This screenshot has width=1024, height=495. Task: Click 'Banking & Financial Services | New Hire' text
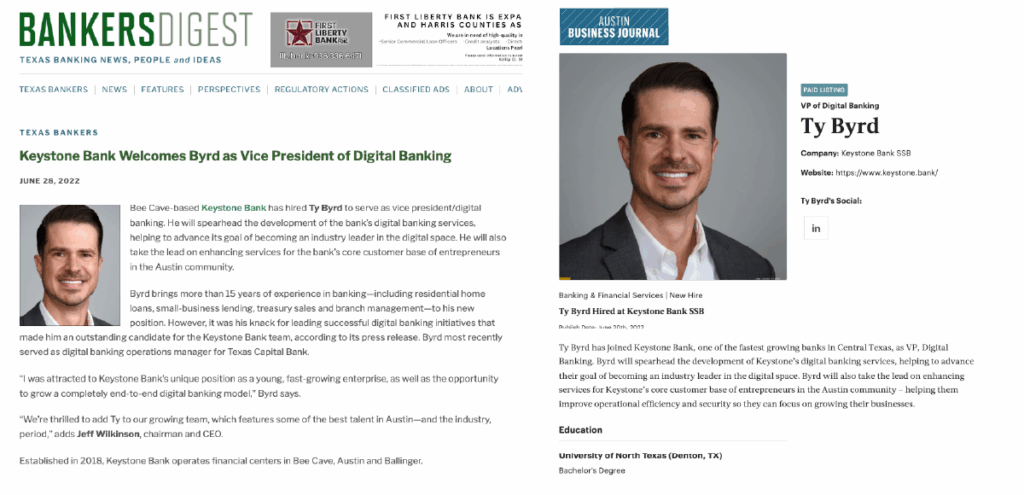point(631,295)
